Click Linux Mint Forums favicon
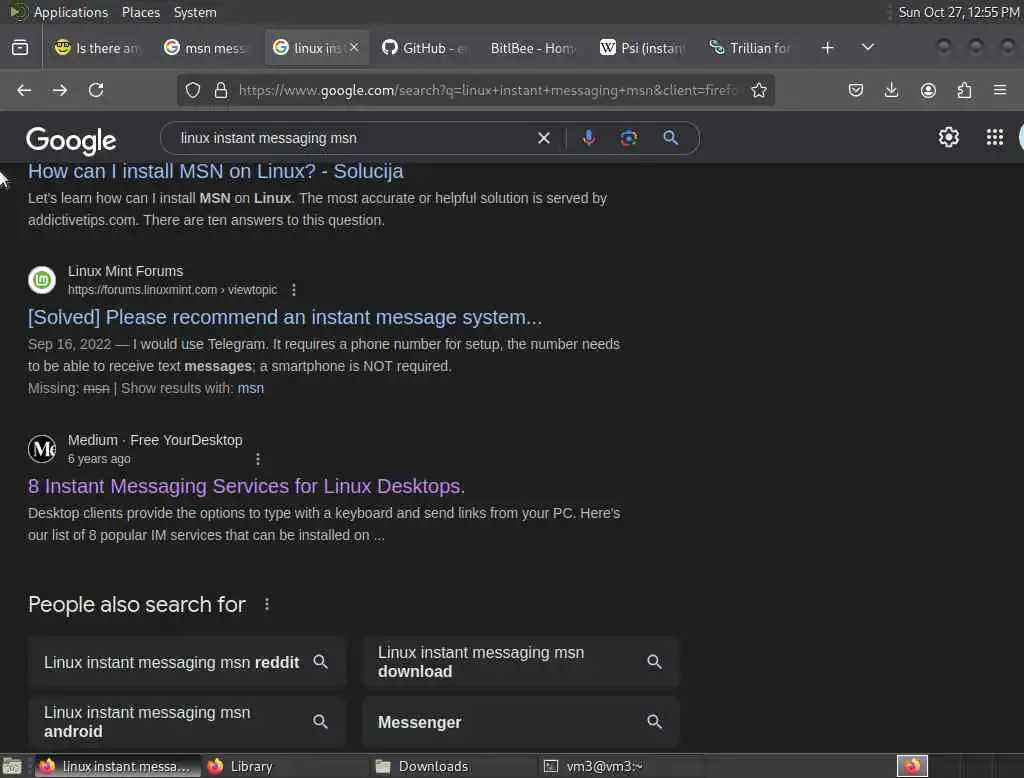This screenshot has height=778, width=1024. [x=42, y=280]
